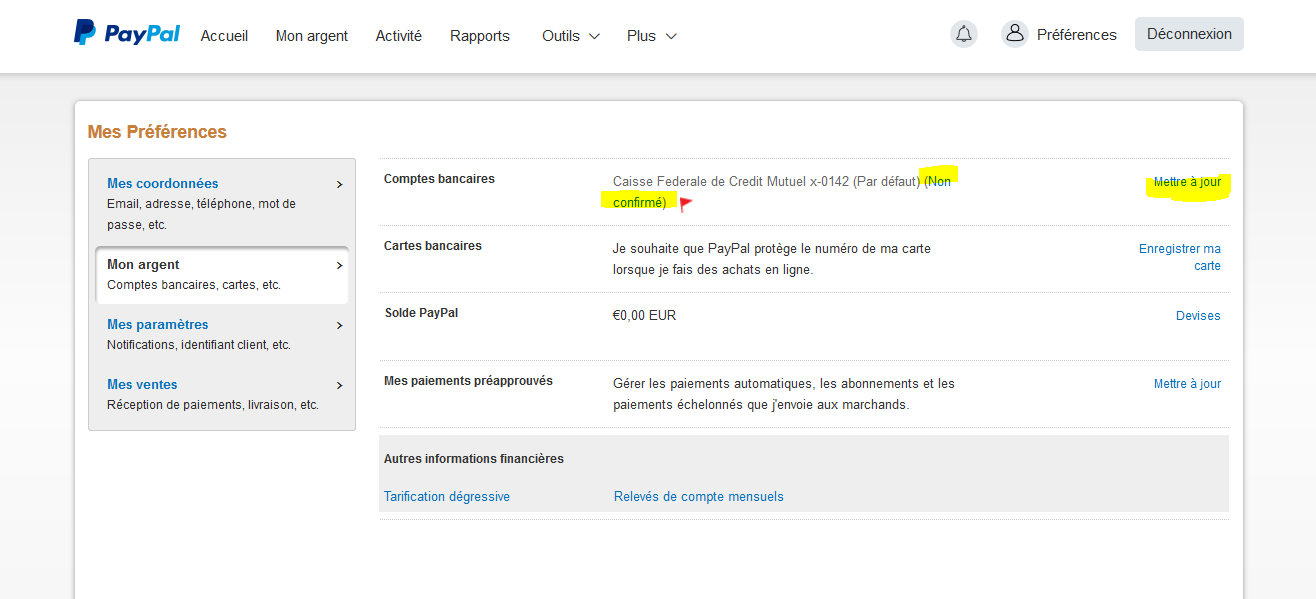
Task: Open Relevés de compte mensuels link
Action: 699,497
